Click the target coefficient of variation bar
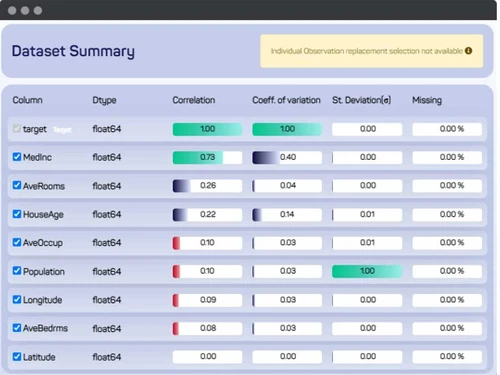The width and height of the screenshot is (500, 375). click(287, 129)
